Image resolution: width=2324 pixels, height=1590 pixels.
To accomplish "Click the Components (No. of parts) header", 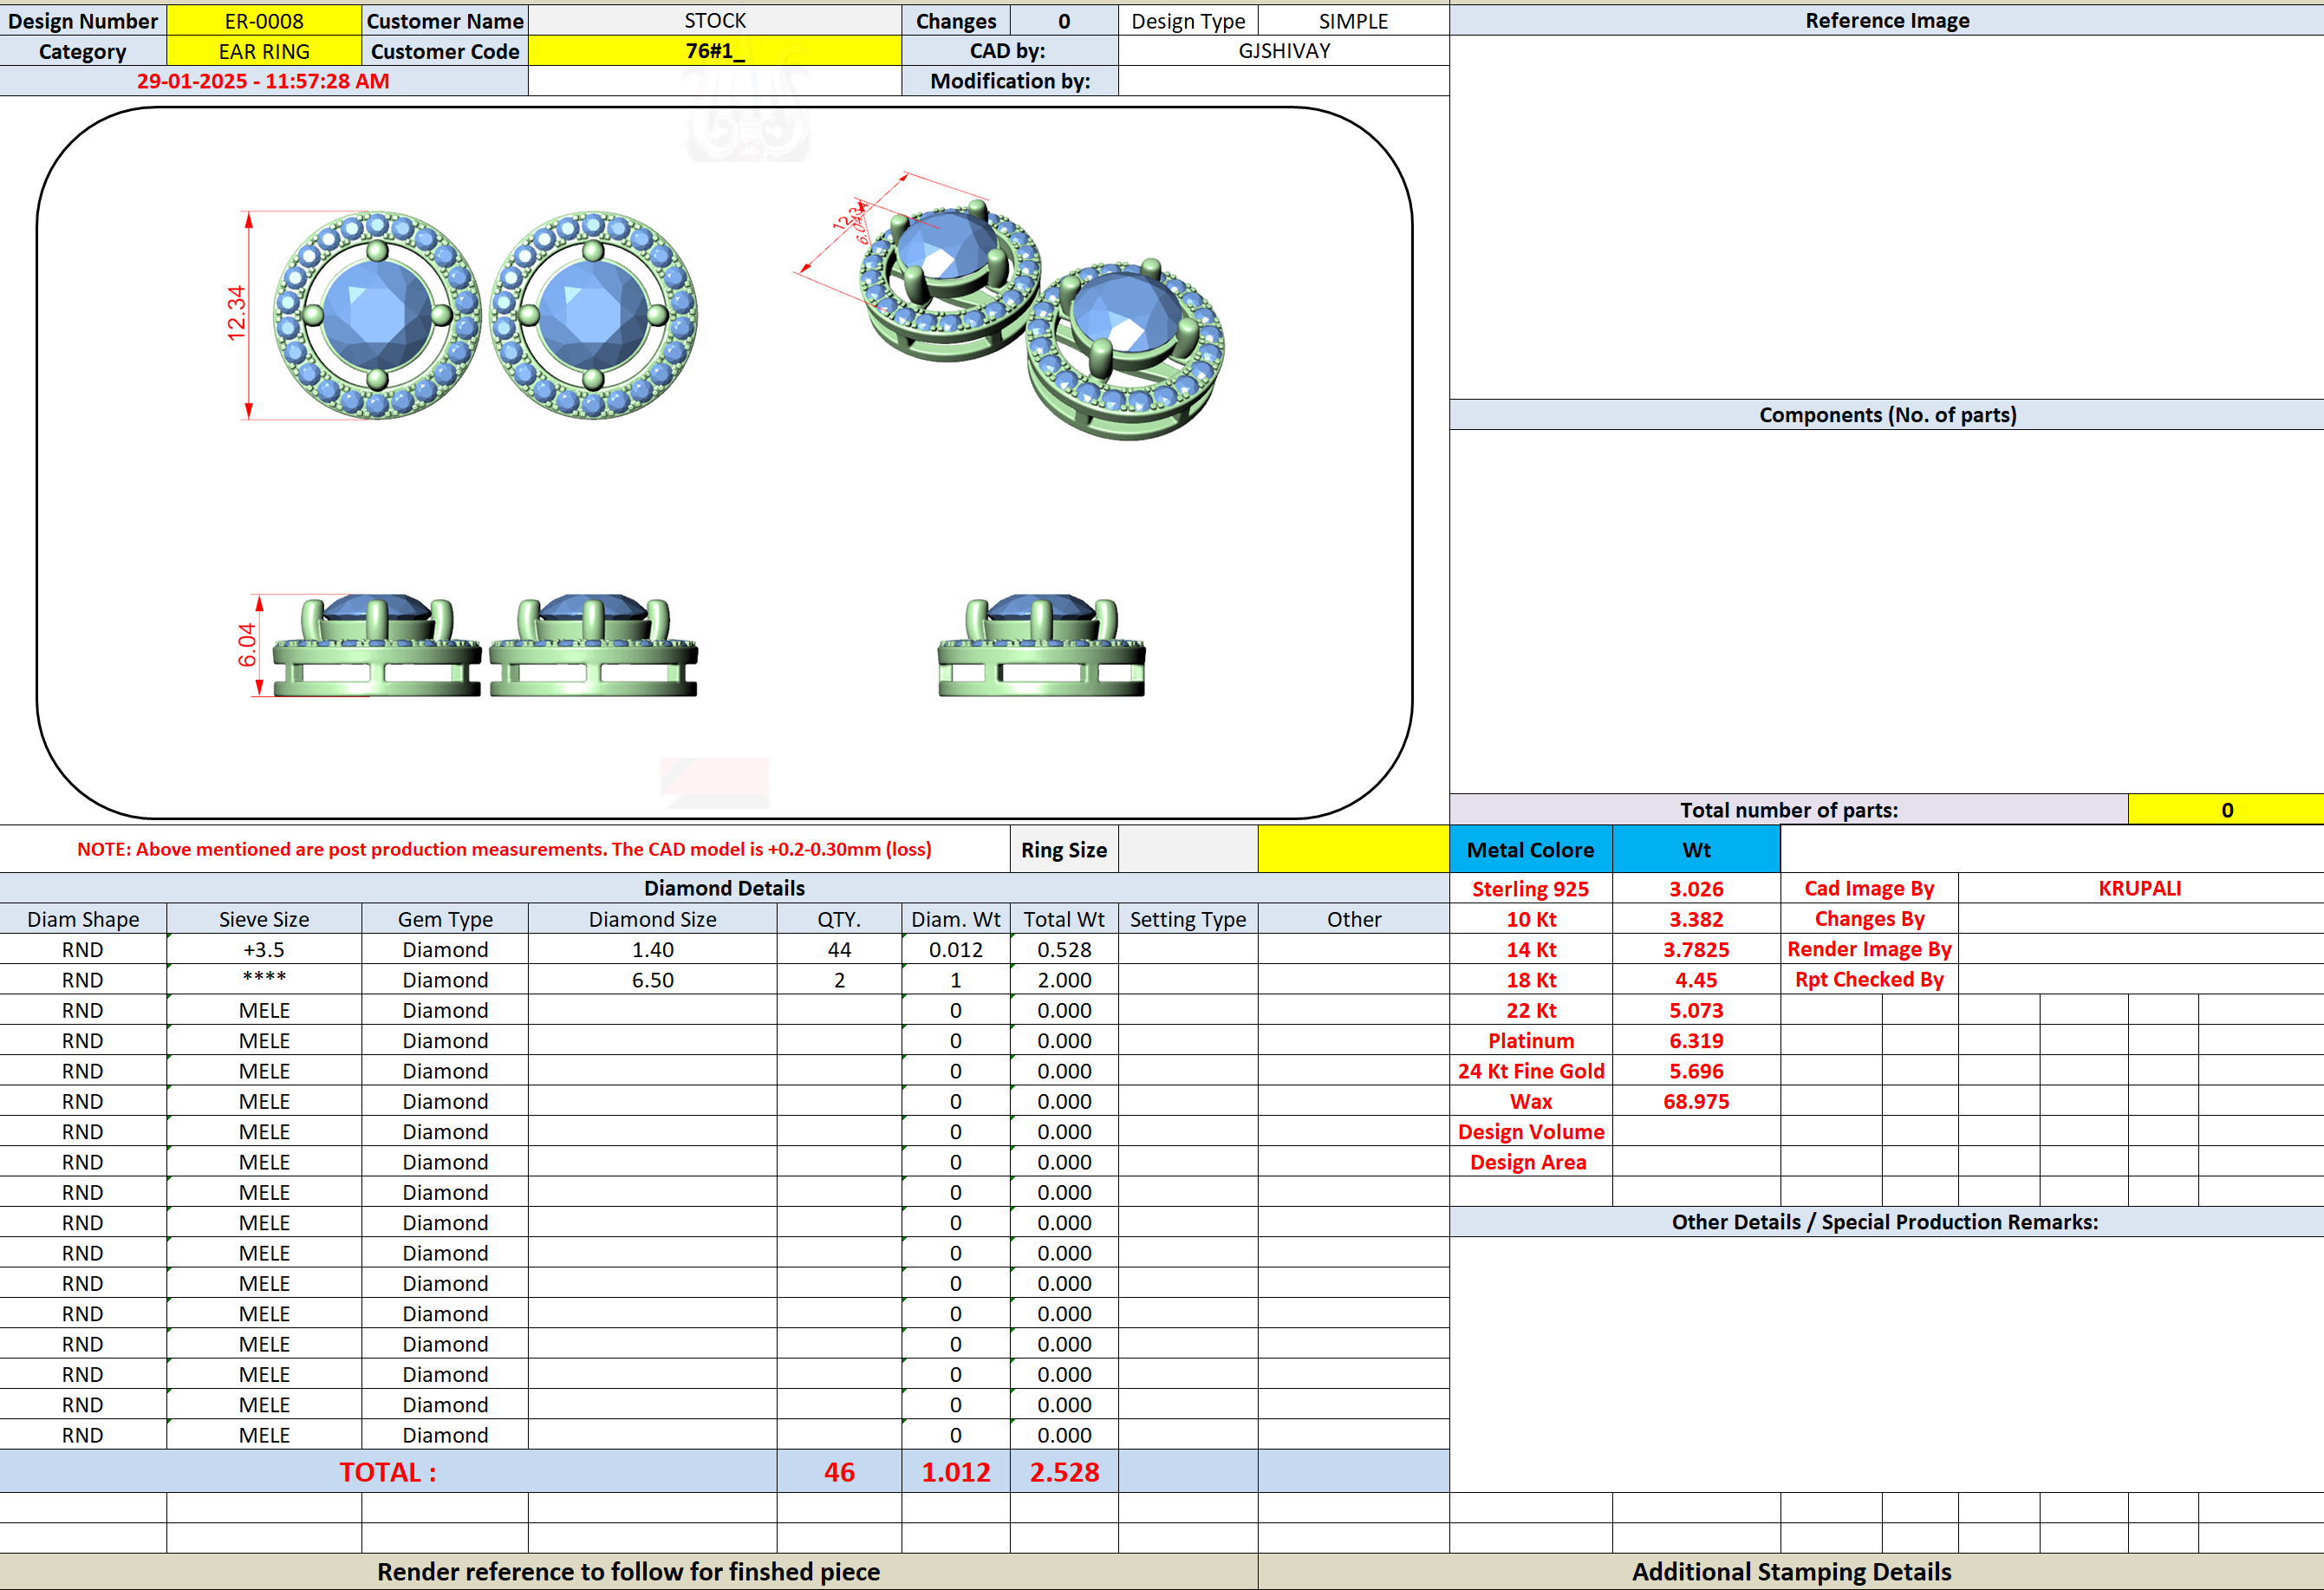I will click(x=1887, y=415).
